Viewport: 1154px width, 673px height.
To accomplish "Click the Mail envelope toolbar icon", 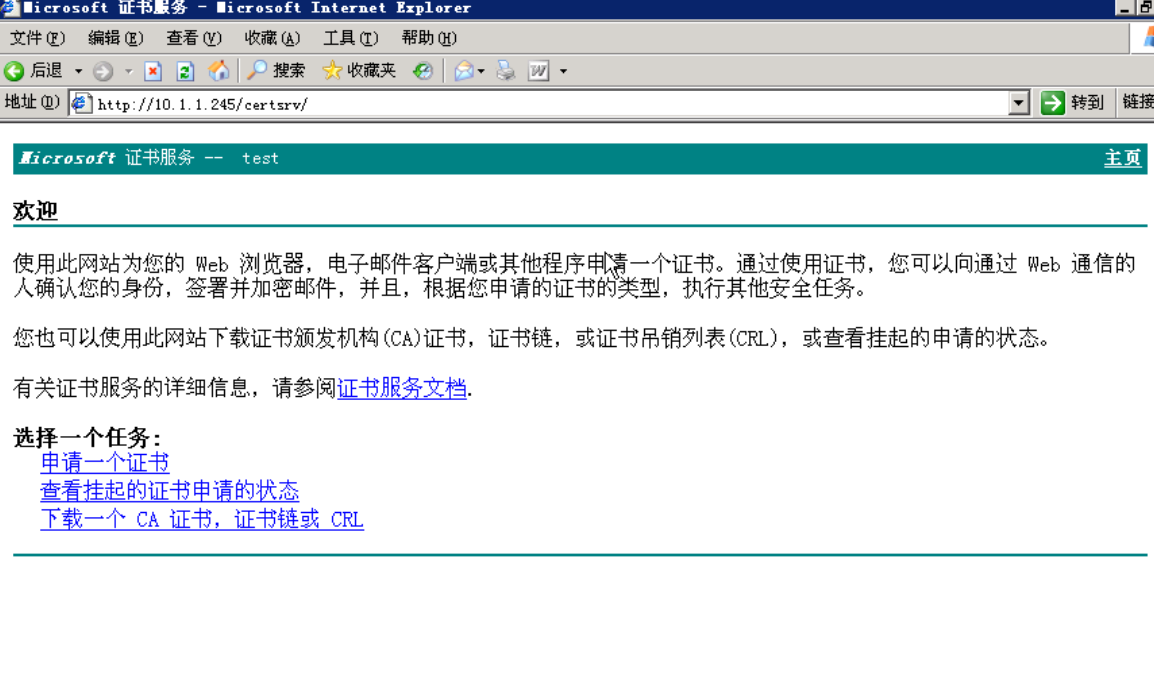I will (463, 71).
